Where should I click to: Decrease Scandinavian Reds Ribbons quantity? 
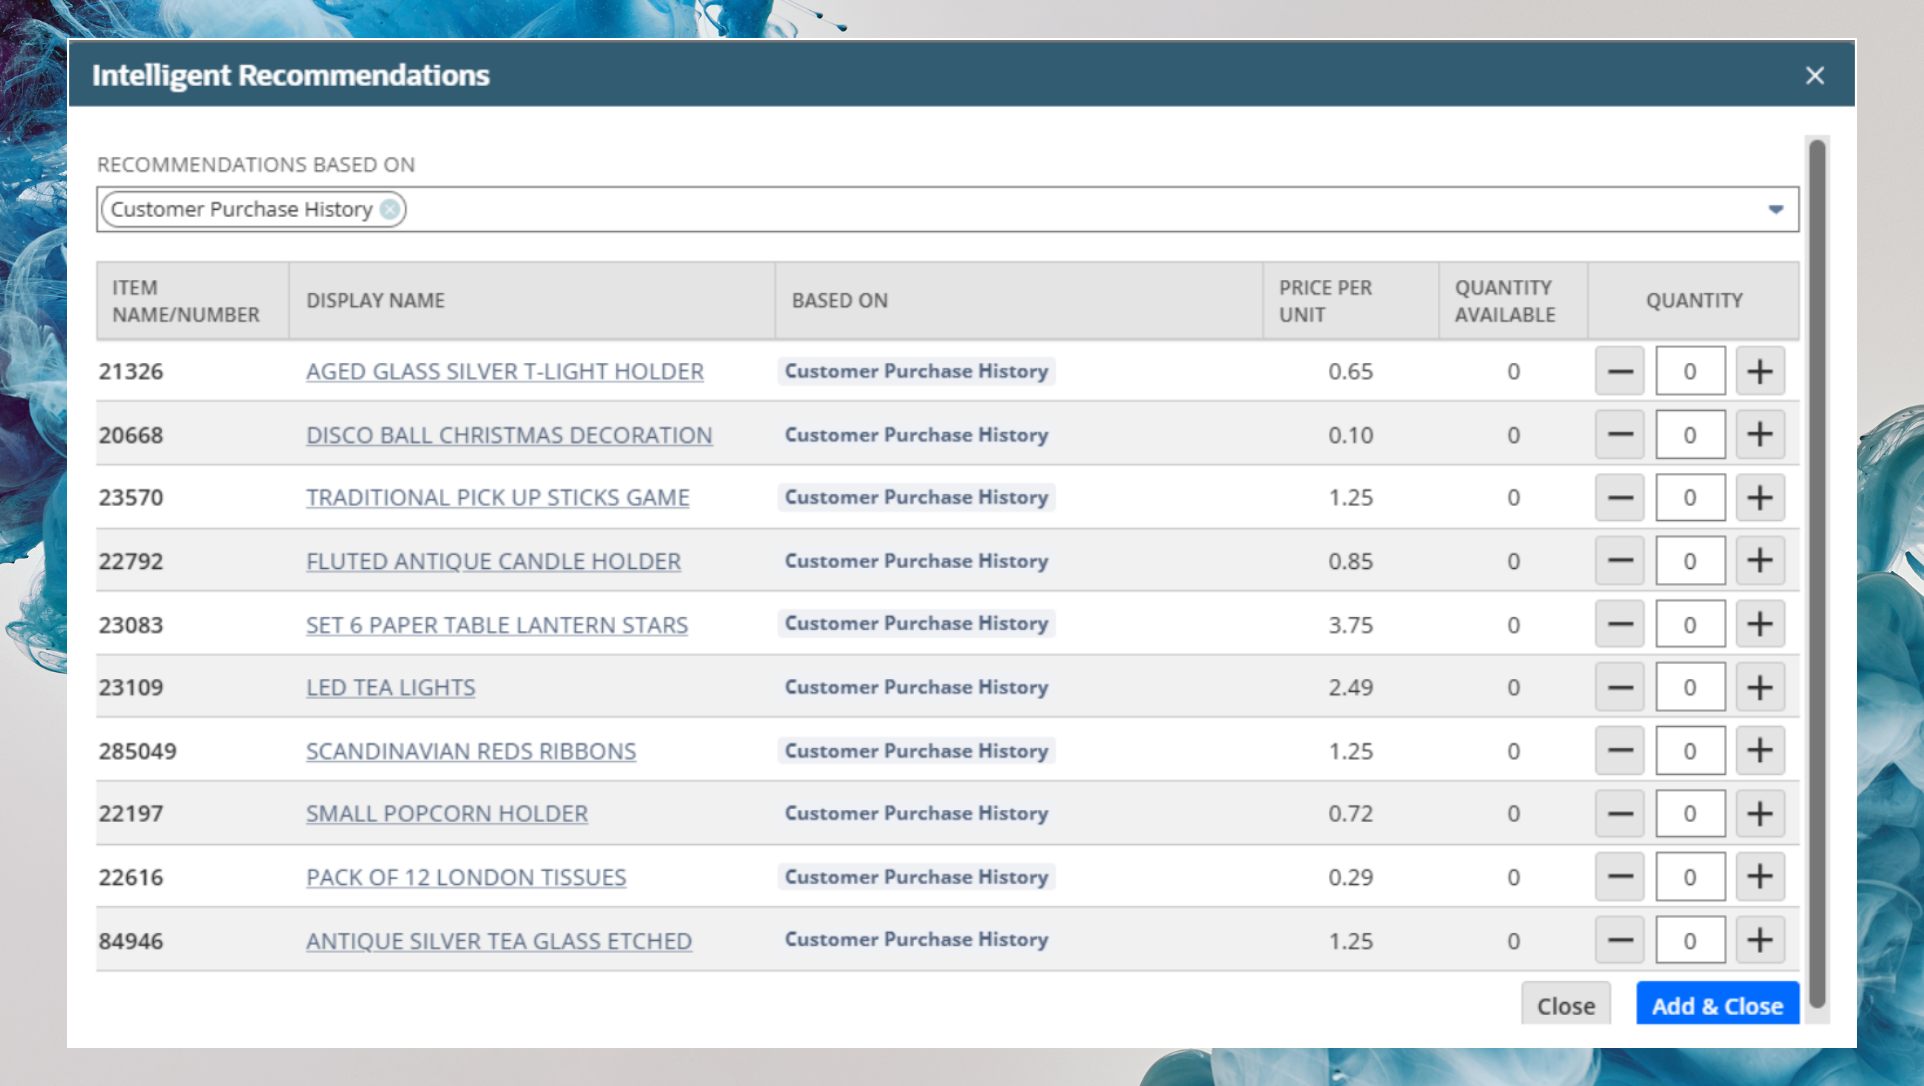[1620, 750]
